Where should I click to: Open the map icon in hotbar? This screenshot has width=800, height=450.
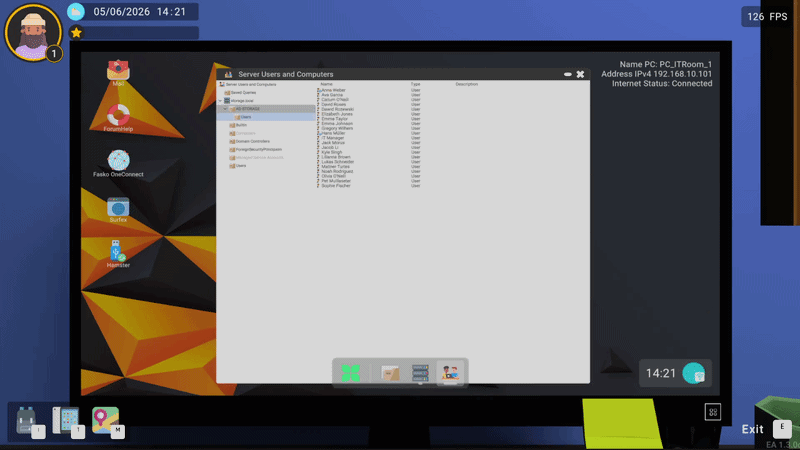[105, 420]
